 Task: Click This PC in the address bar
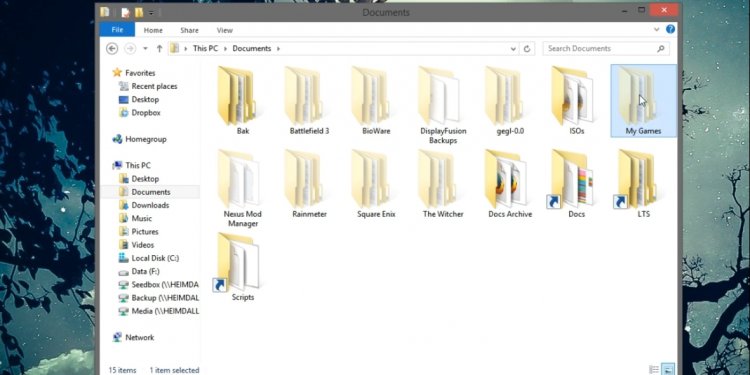tap(205, 48)
